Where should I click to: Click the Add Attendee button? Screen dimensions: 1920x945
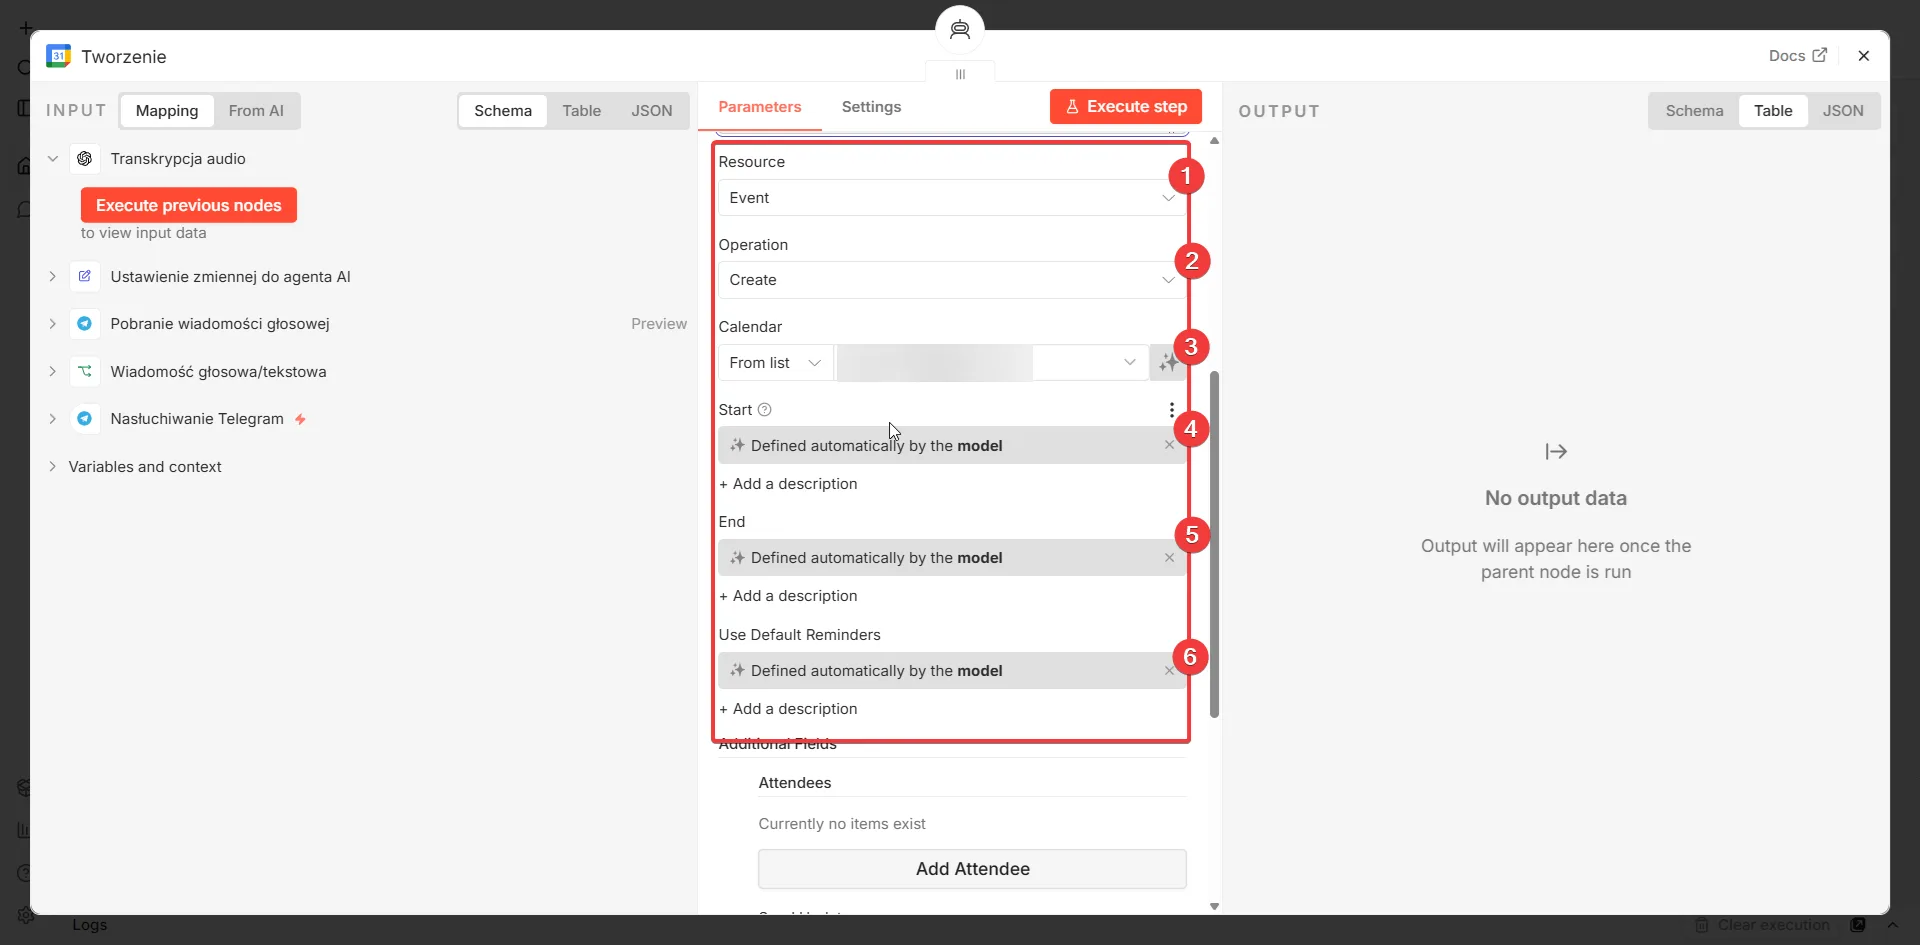click(x=973, y=869)
